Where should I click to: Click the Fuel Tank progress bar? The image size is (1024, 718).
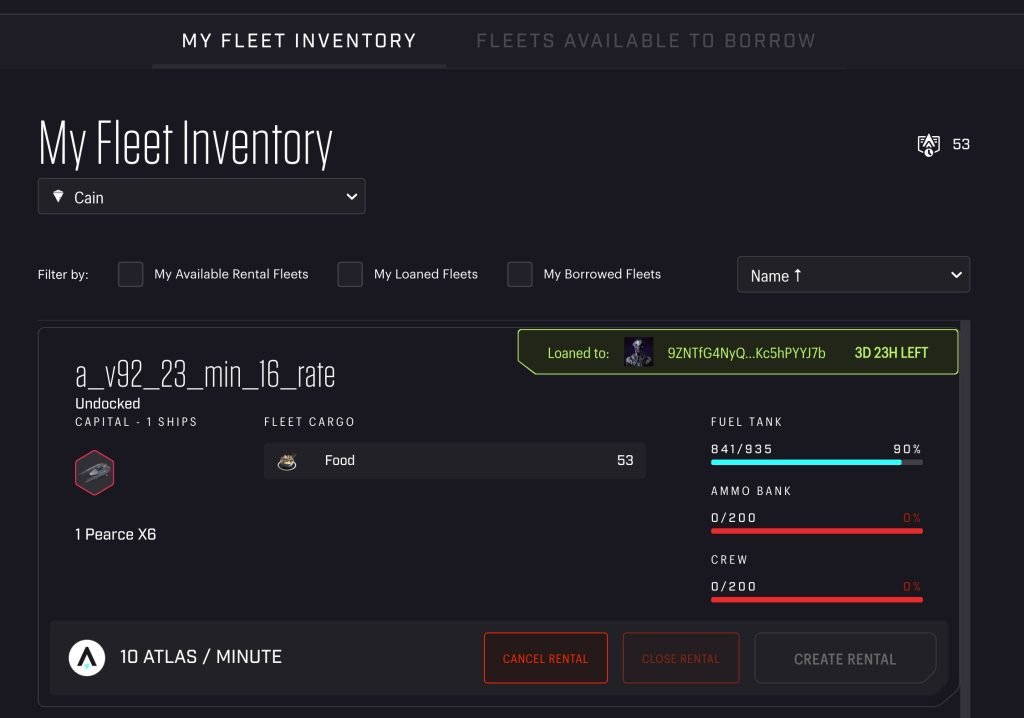pyautogui.click(x=816, y=462)
